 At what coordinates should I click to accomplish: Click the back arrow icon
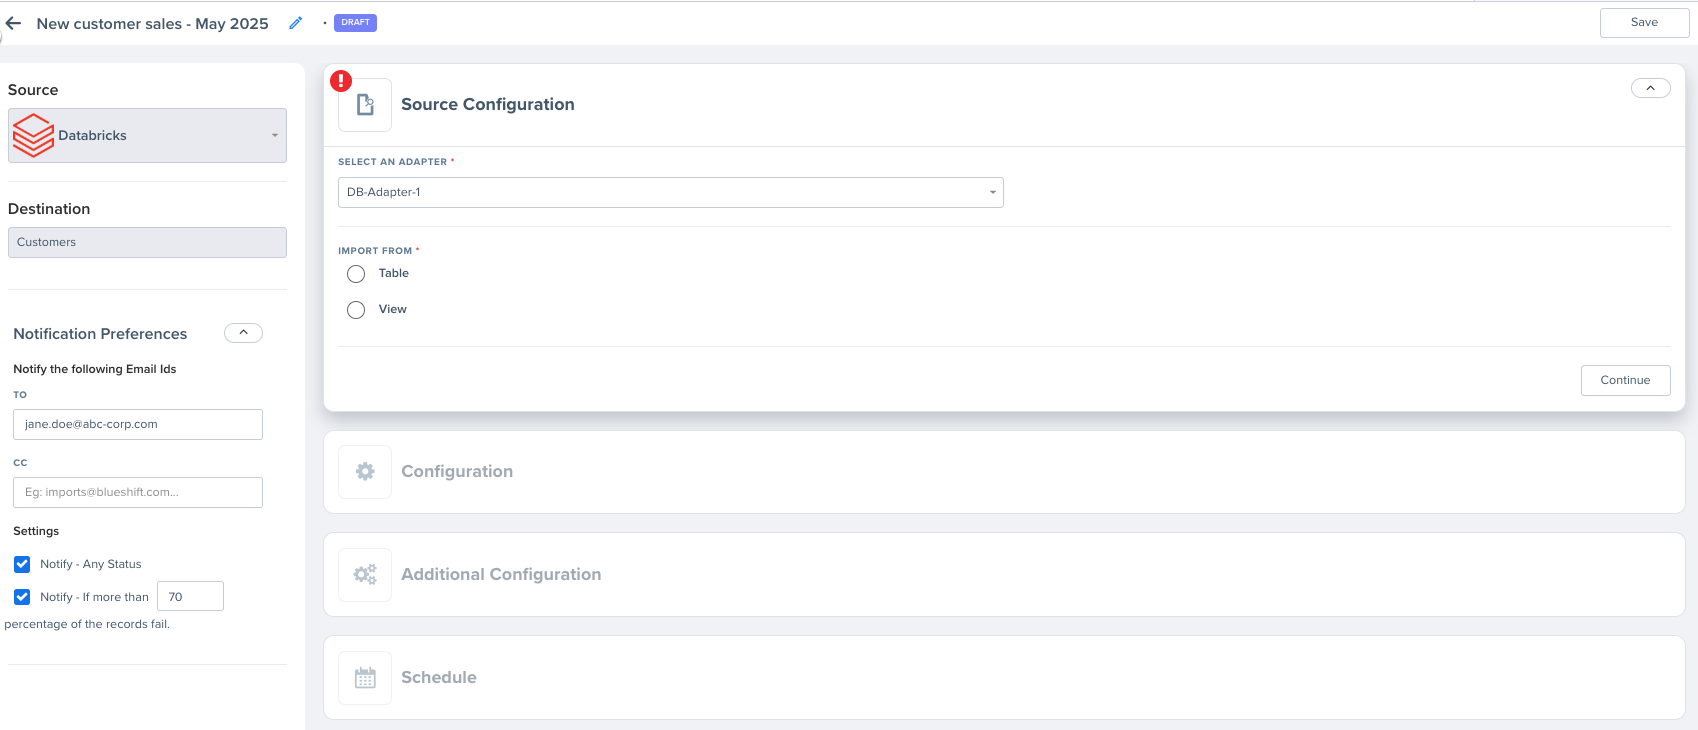14,23
